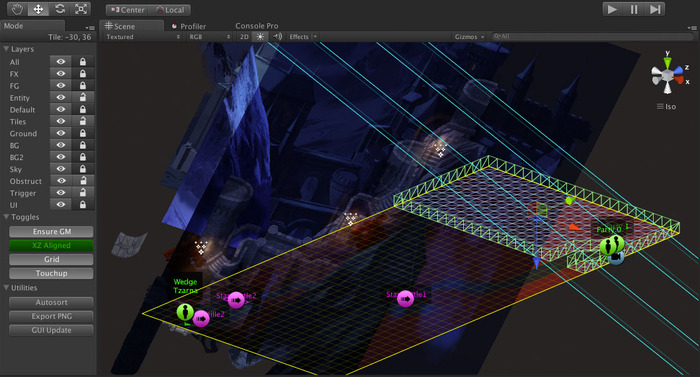The width and height of the screenshot is (700, 377).
Task: Focus the scene search field
Action: coord(592,37)
